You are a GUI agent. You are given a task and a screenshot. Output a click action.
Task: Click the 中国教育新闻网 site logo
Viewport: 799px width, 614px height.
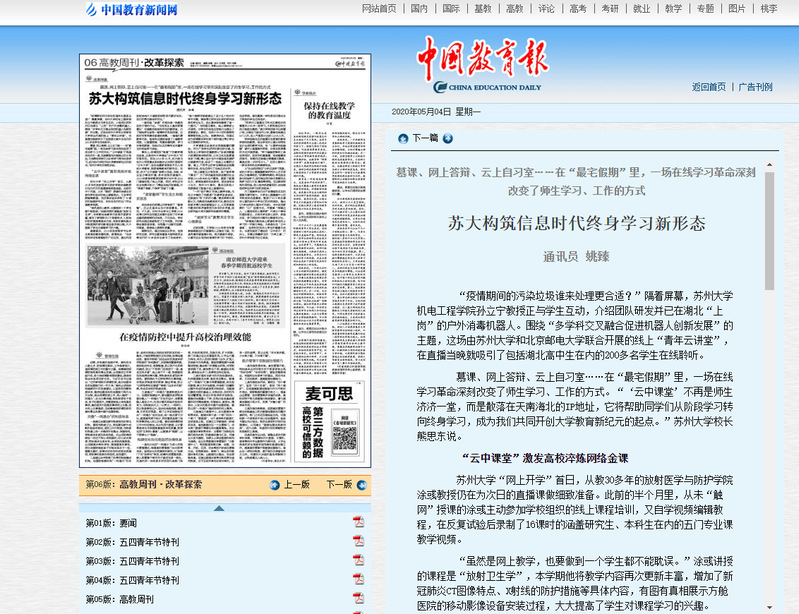tap(130, 11)
